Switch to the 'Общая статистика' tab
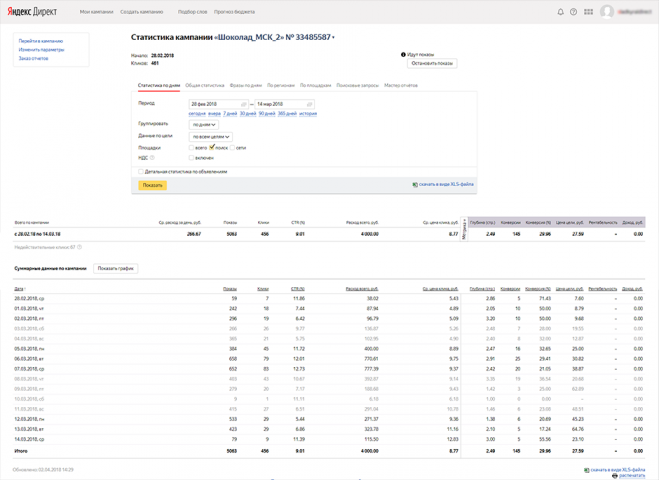Viewport: 659px width, 480px height. [x=205, y=85]
